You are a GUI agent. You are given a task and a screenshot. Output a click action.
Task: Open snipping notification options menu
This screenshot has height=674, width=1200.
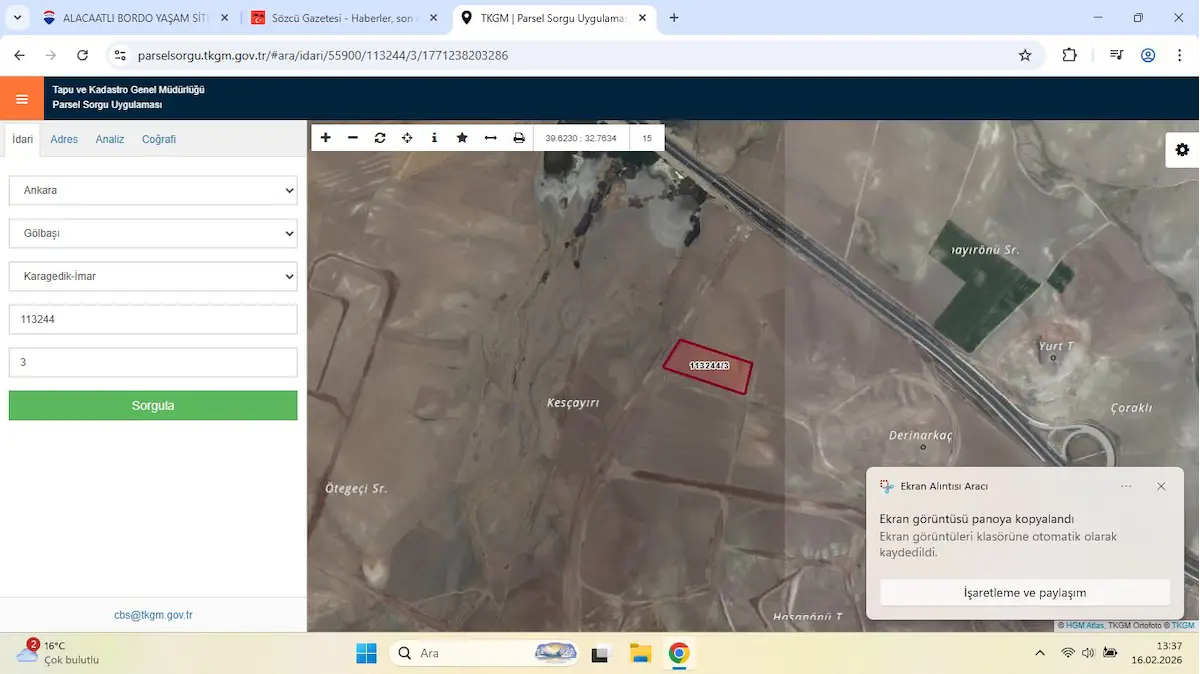(1126, 486)
